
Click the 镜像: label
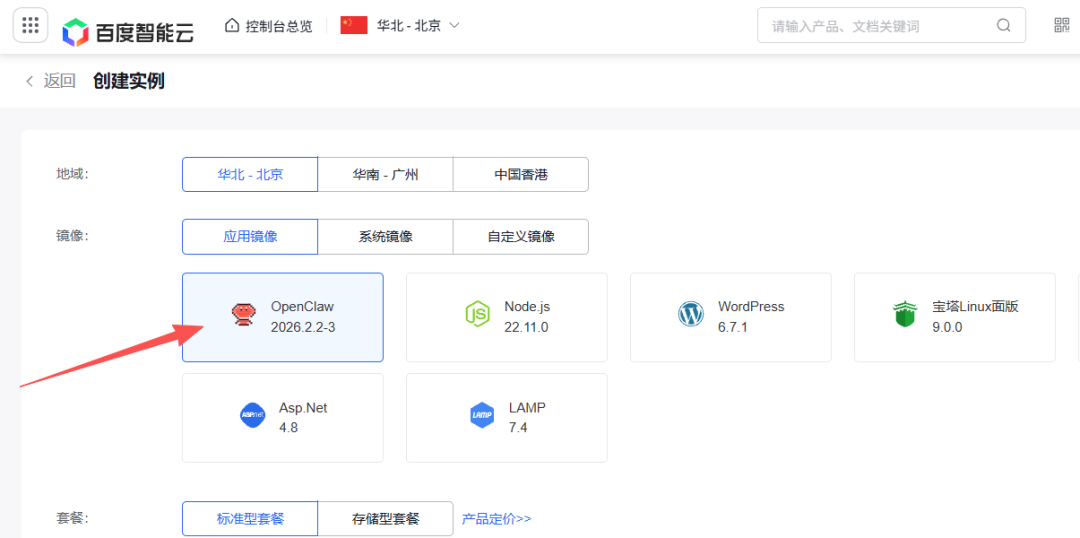click(72, 236)
